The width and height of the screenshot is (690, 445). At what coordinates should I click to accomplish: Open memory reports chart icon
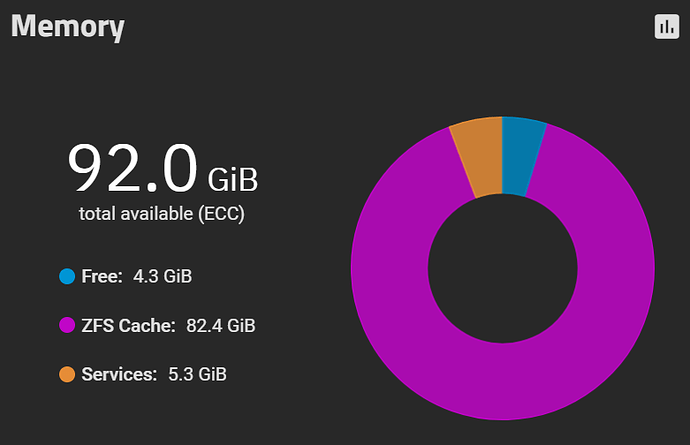[x=667, y=26]
